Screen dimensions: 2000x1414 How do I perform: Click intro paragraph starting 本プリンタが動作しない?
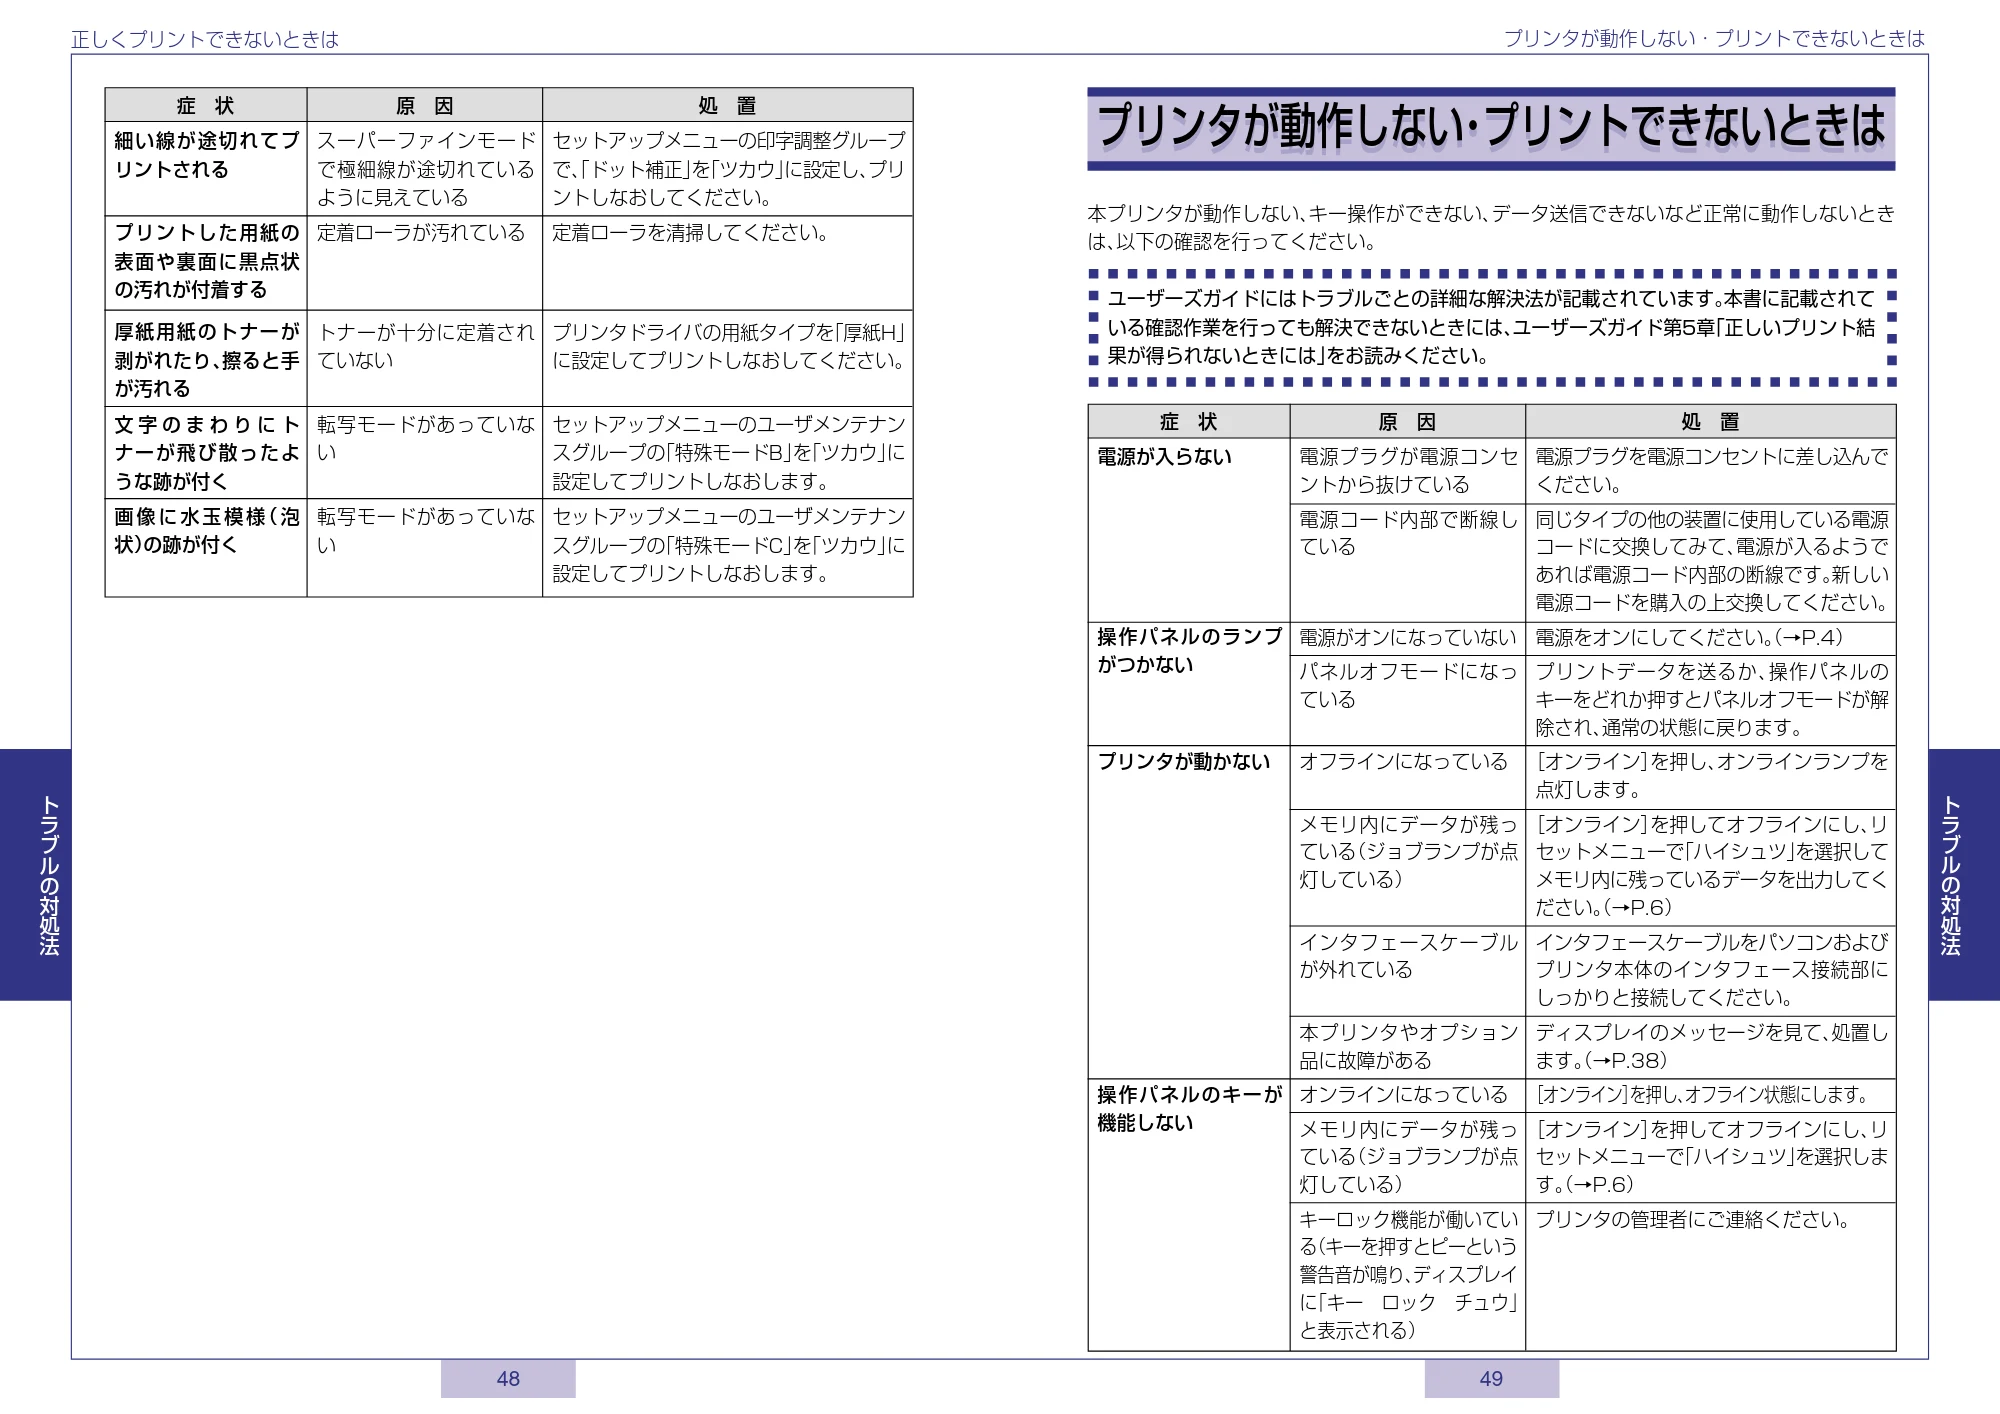(x=1490, y=227)
